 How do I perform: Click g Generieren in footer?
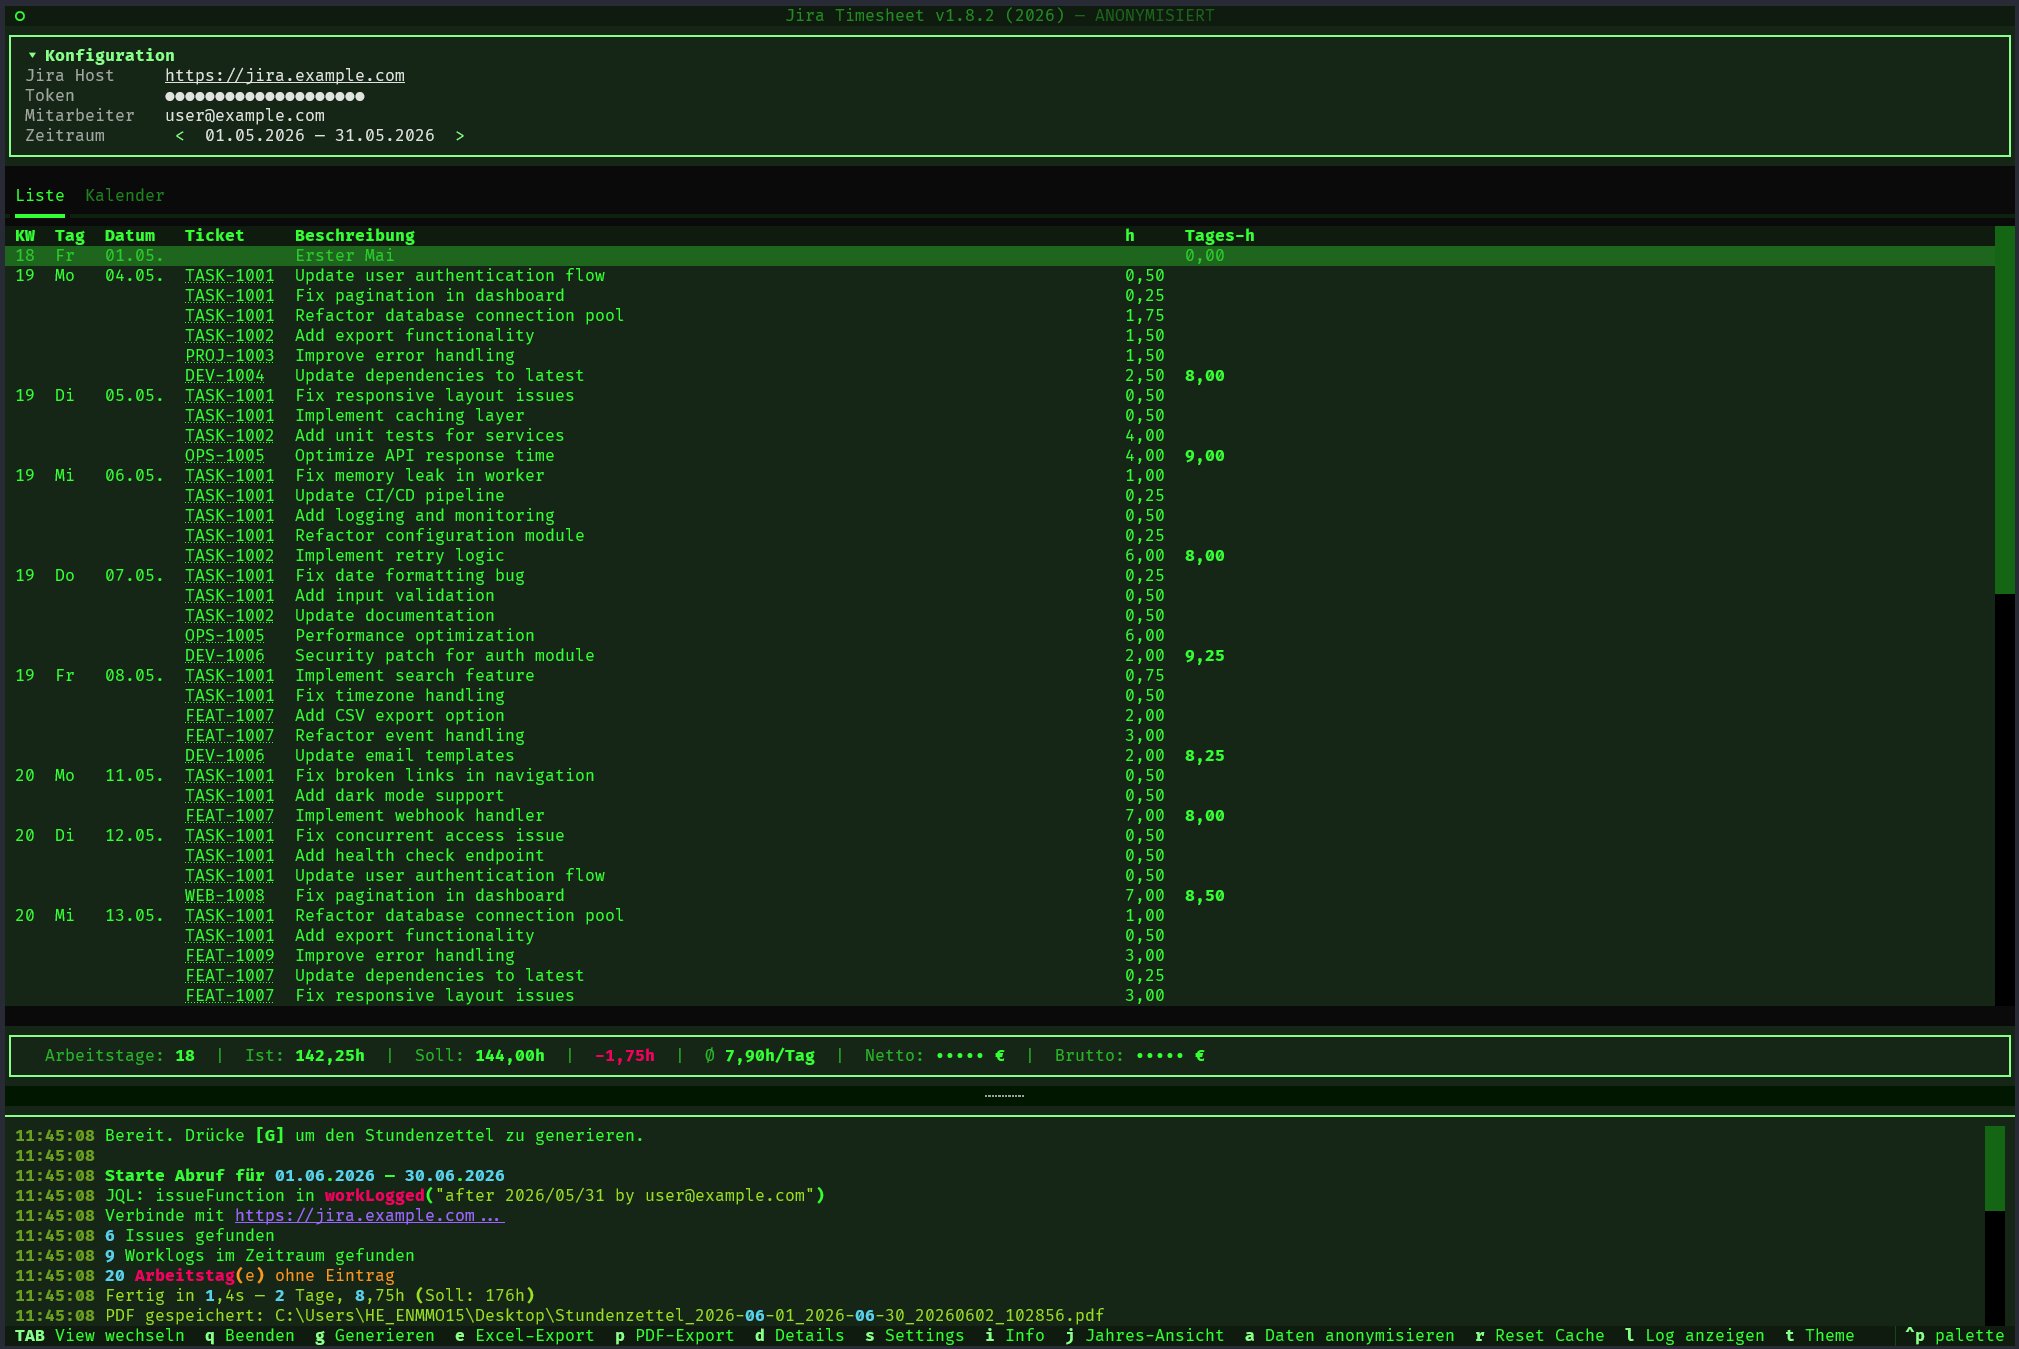(x=375, y=1335)
